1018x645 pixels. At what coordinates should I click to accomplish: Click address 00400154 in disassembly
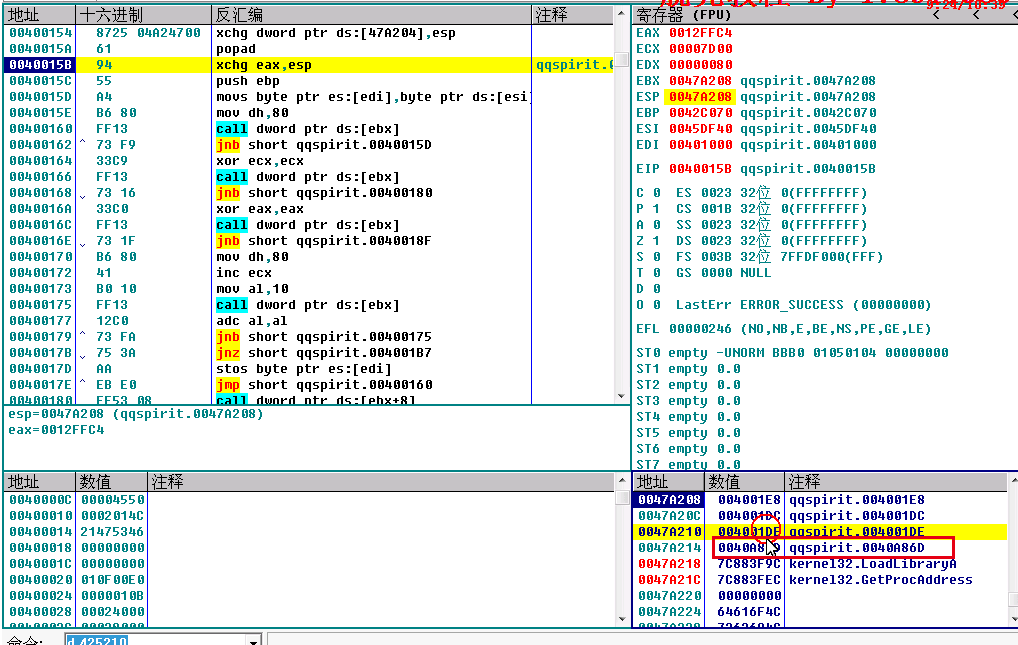pos(40,32)
